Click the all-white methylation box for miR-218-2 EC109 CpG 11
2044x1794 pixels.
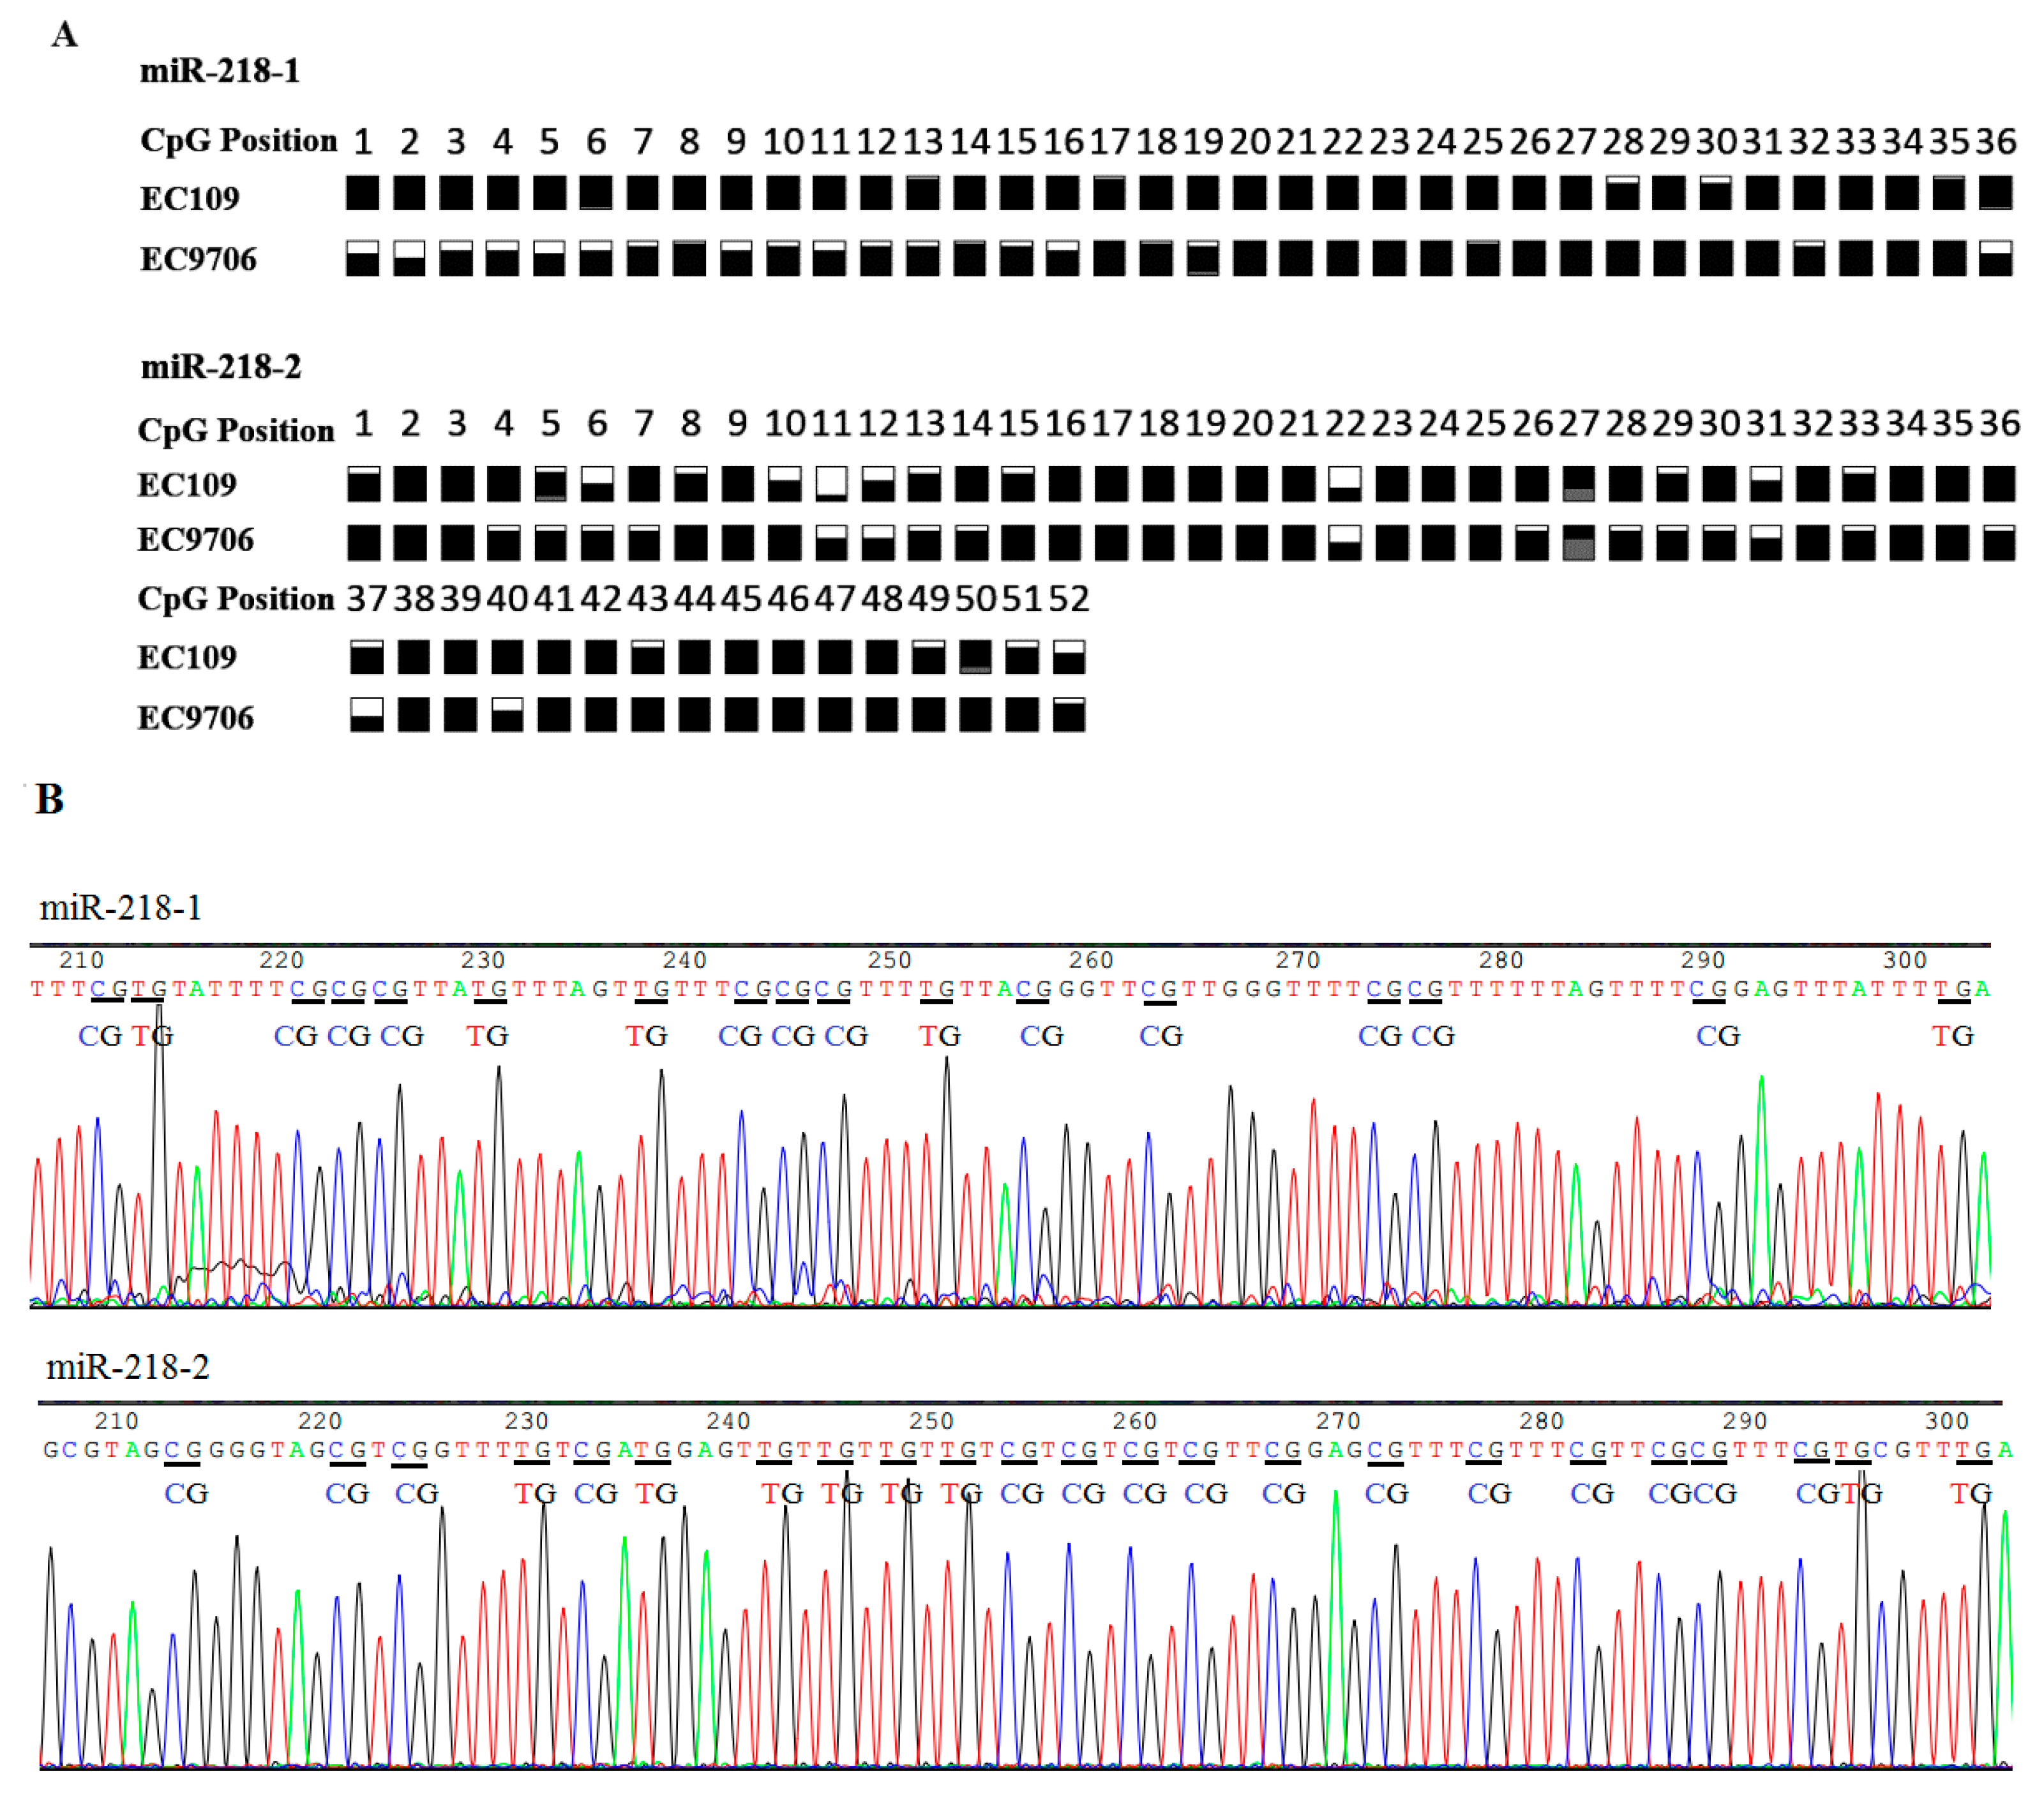[831, 484]
